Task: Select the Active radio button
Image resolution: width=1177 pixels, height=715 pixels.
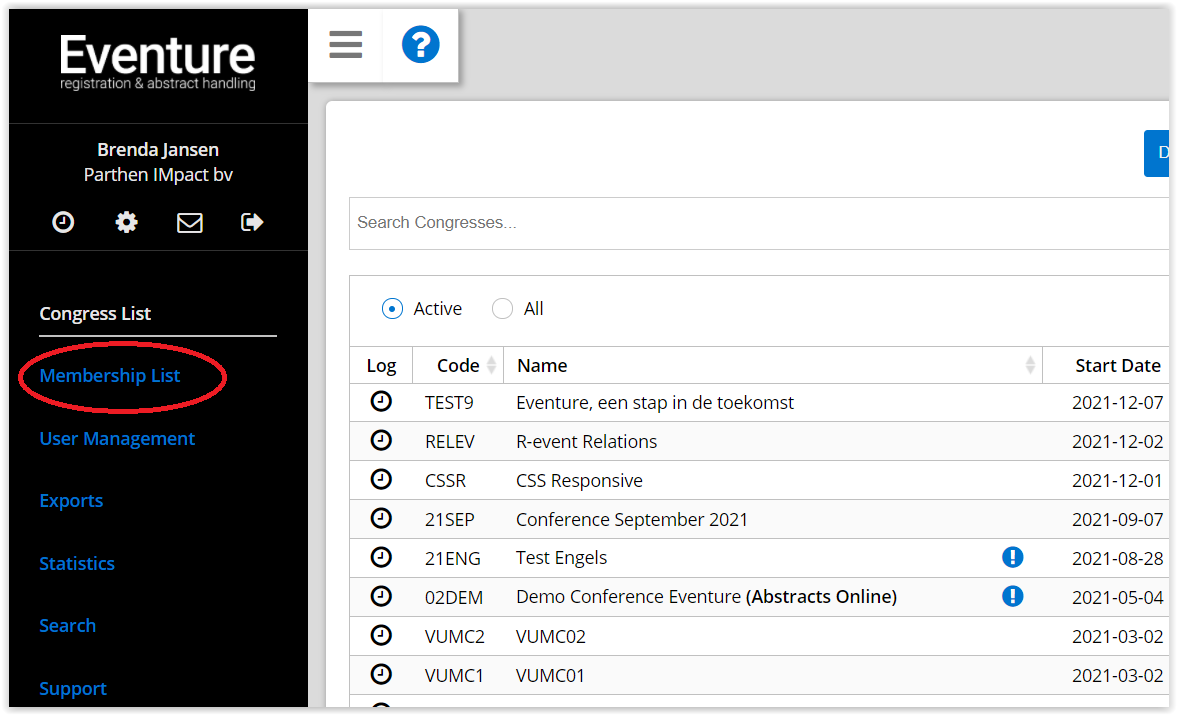Action: tap(392, 309)
